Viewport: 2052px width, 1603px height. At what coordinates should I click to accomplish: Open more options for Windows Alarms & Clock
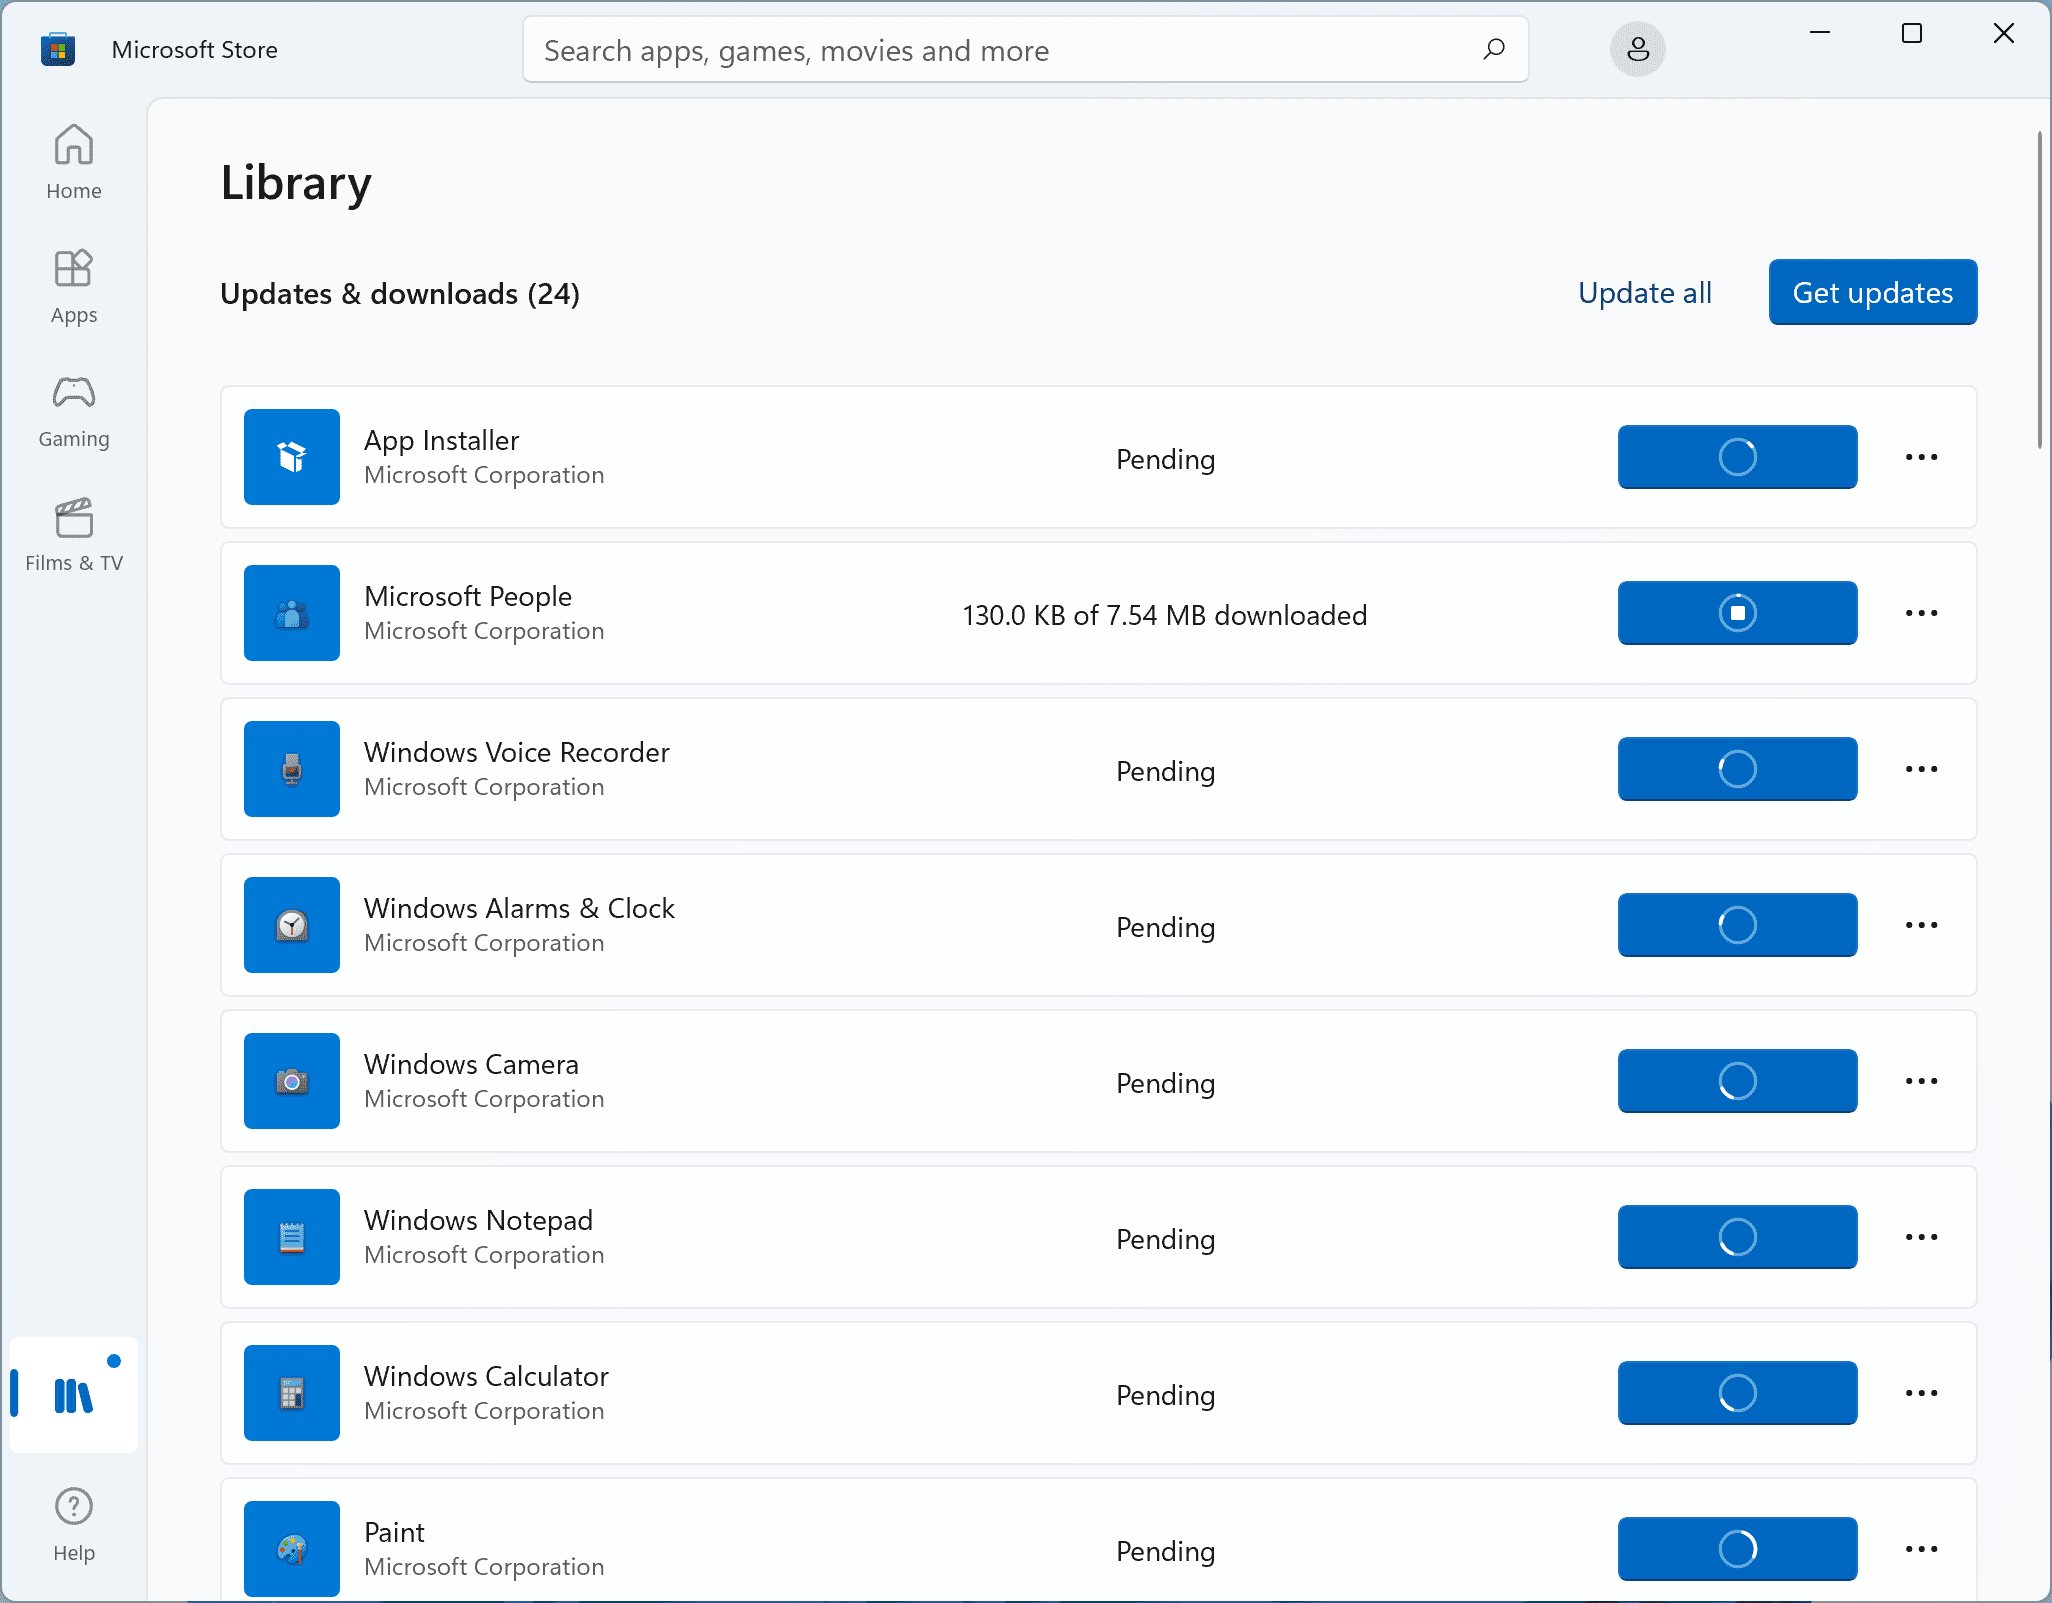[x=1921, y=925]
